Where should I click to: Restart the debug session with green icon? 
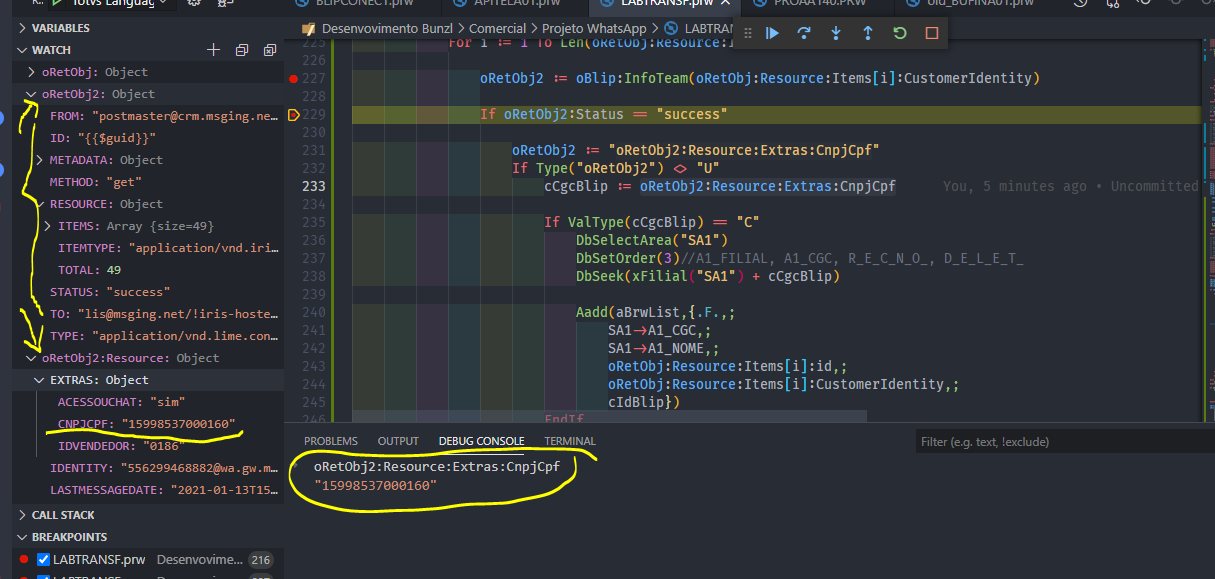(x=900, y=33)
